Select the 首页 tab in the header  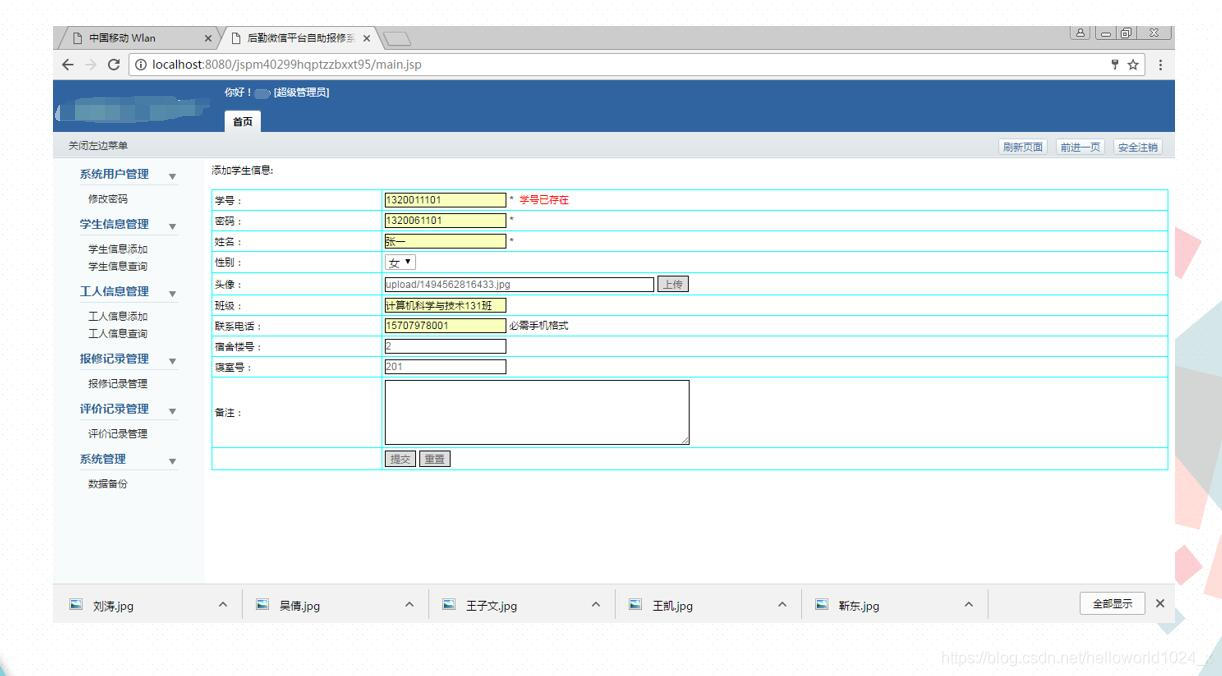[244, 121]
